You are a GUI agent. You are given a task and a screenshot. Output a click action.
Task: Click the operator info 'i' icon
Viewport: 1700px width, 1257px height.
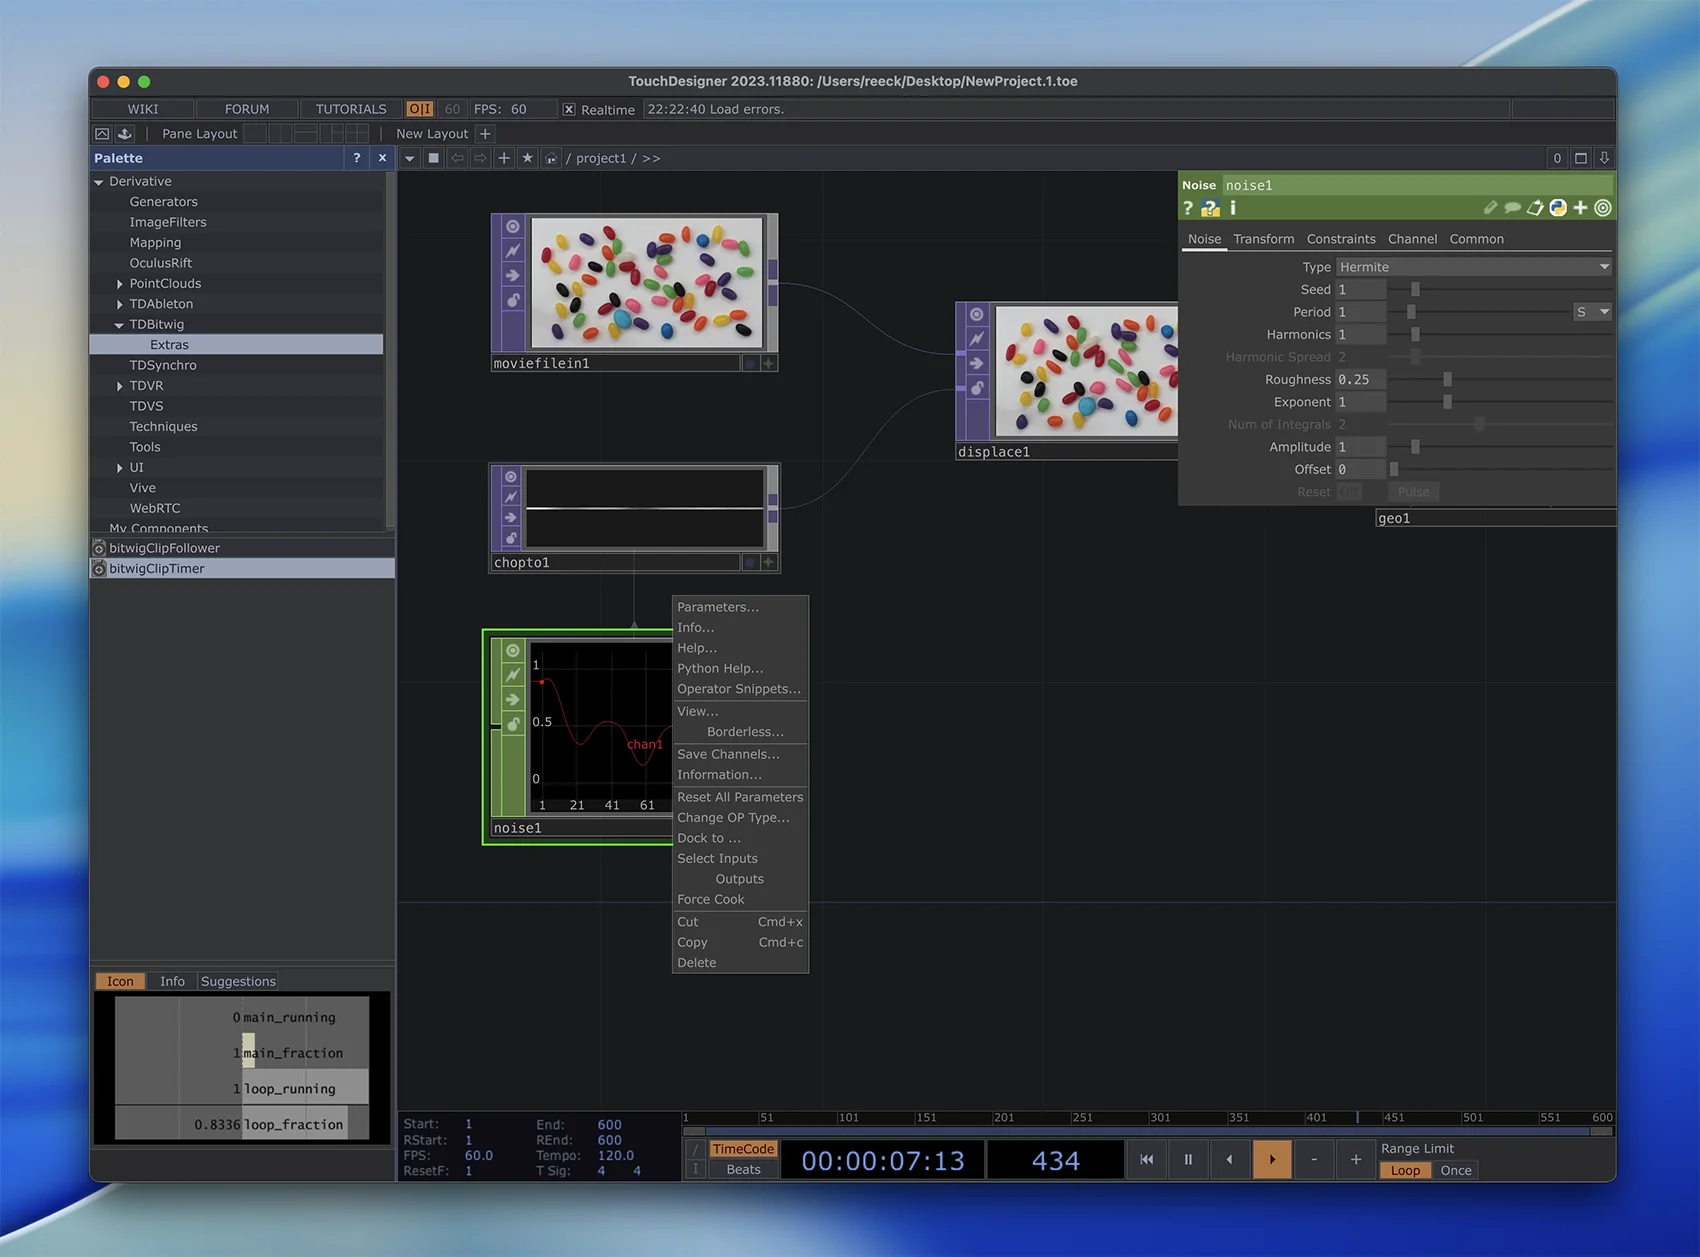point(1233,208)
